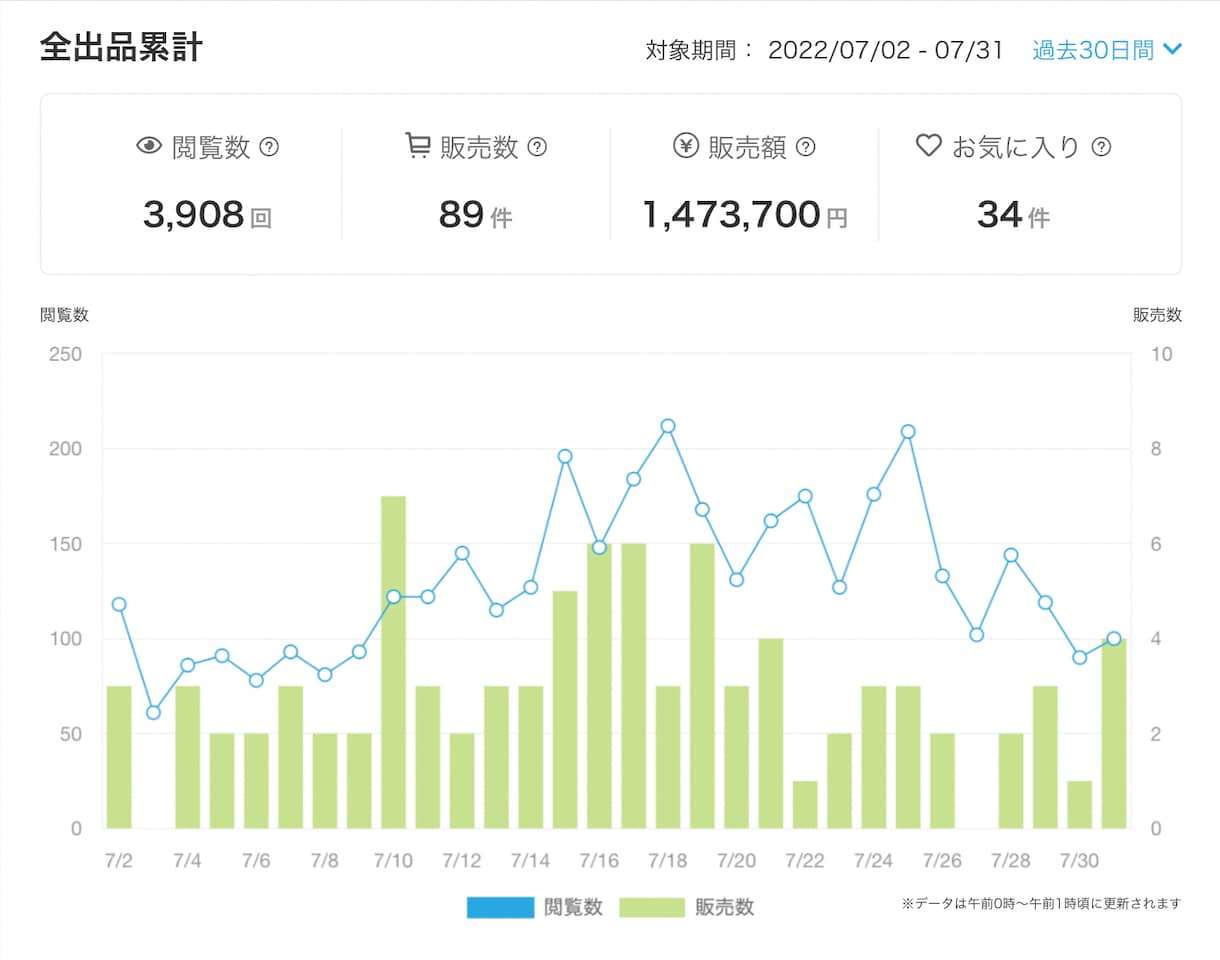Open the 過去30日間 period dropdown
This screenshot has width=1220, height=960.
(1107, 50)
